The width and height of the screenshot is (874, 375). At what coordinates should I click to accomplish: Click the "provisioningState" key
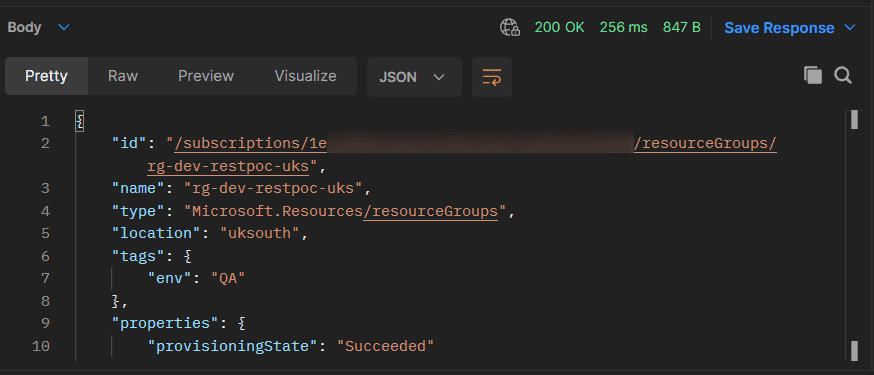pyautogui.click(x=233, y=346)
